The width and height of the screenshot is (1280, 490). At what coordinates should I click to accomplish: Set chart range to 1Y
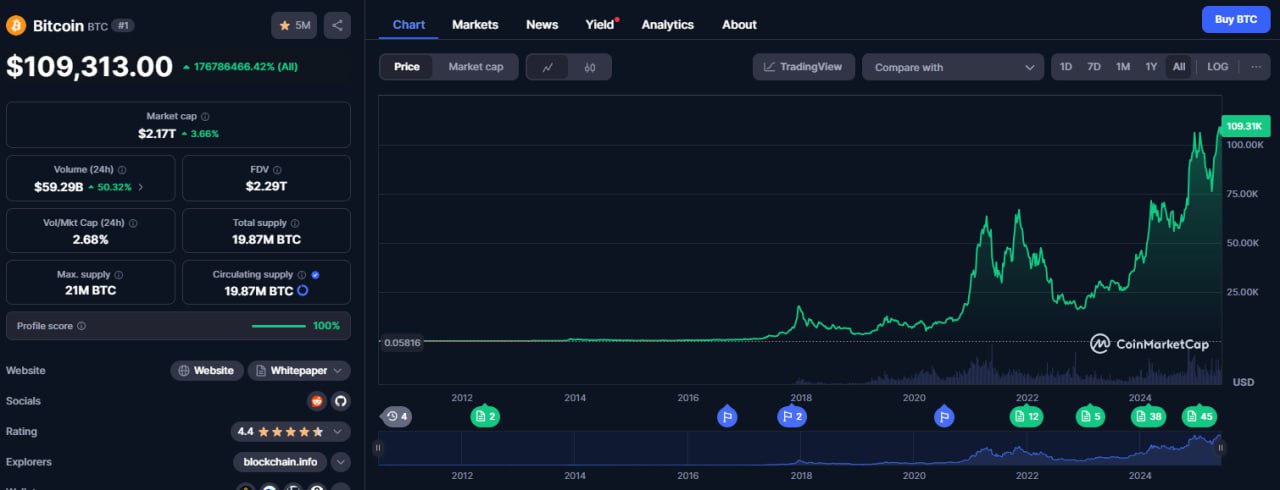[1151, 67]
